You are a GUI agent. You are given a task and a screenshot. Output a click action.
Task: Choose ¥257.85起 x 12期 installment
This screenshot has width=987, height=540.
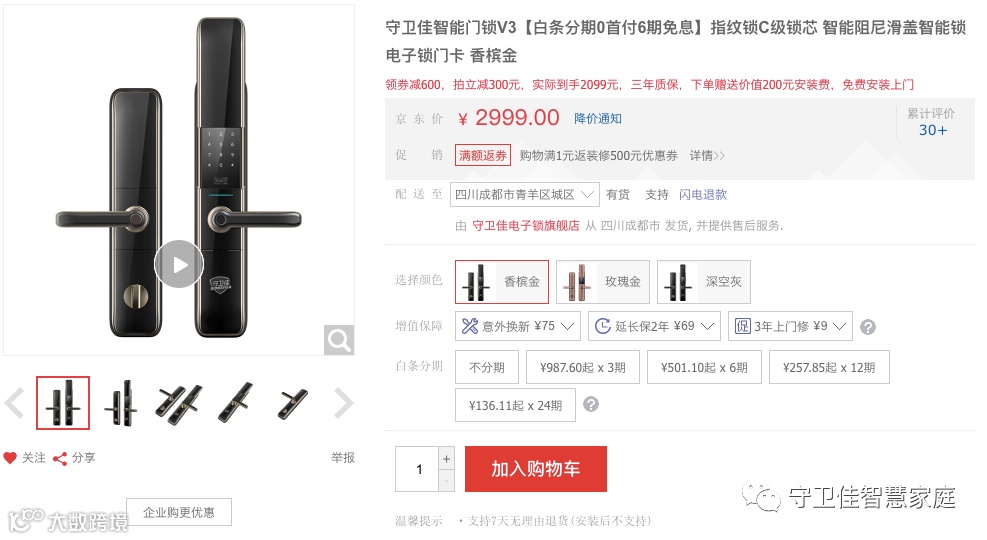[829, 368]
